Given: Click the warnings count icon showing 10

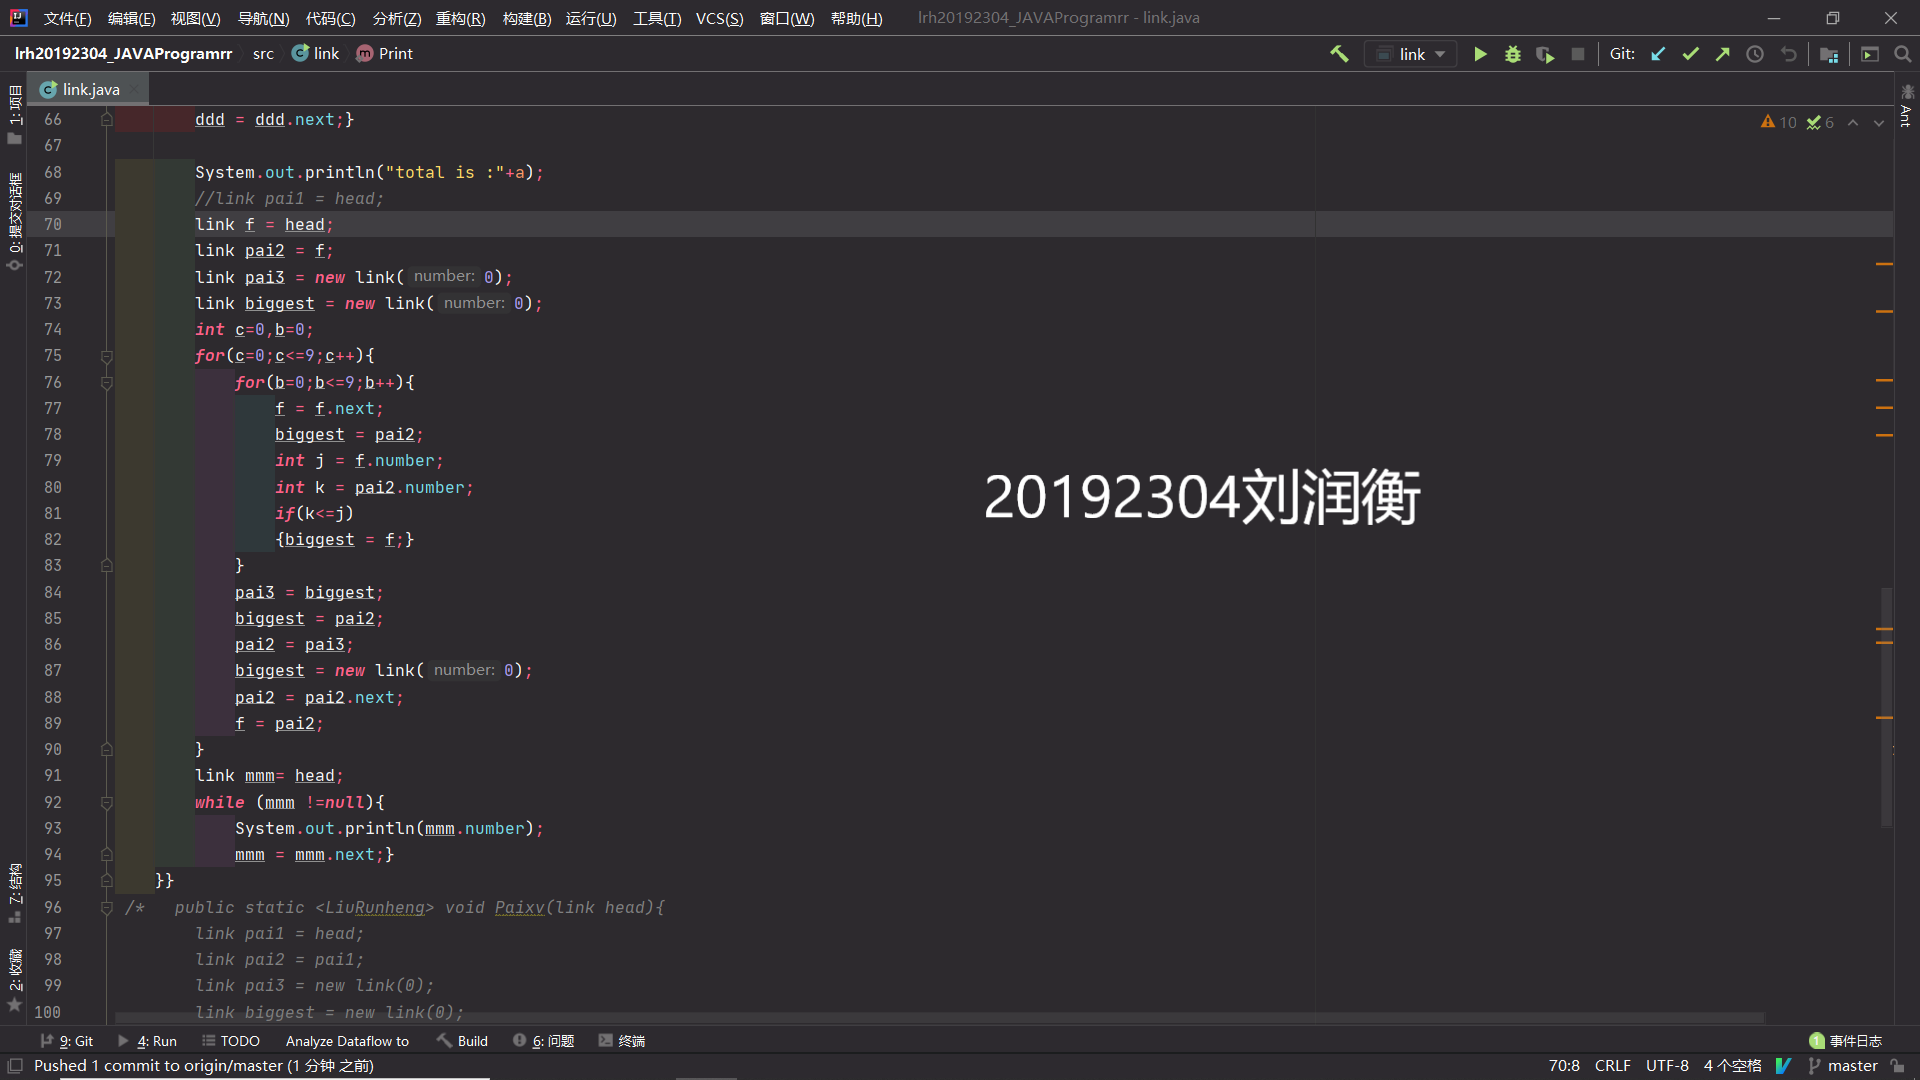Looking at the screenshot, I should tap(1778, 122).
